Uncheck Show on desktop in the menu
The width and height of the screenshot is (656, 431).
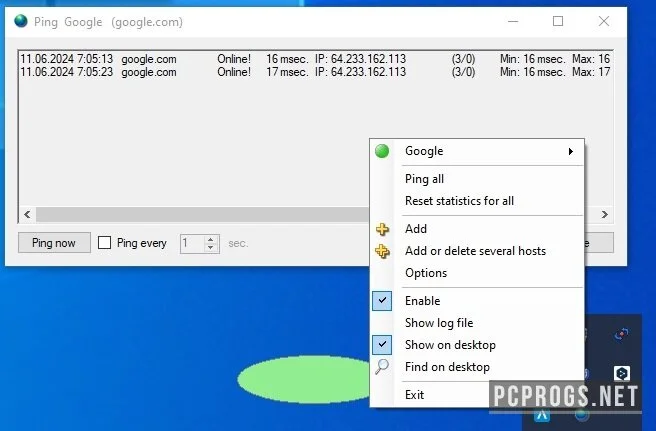coord(477,345)
